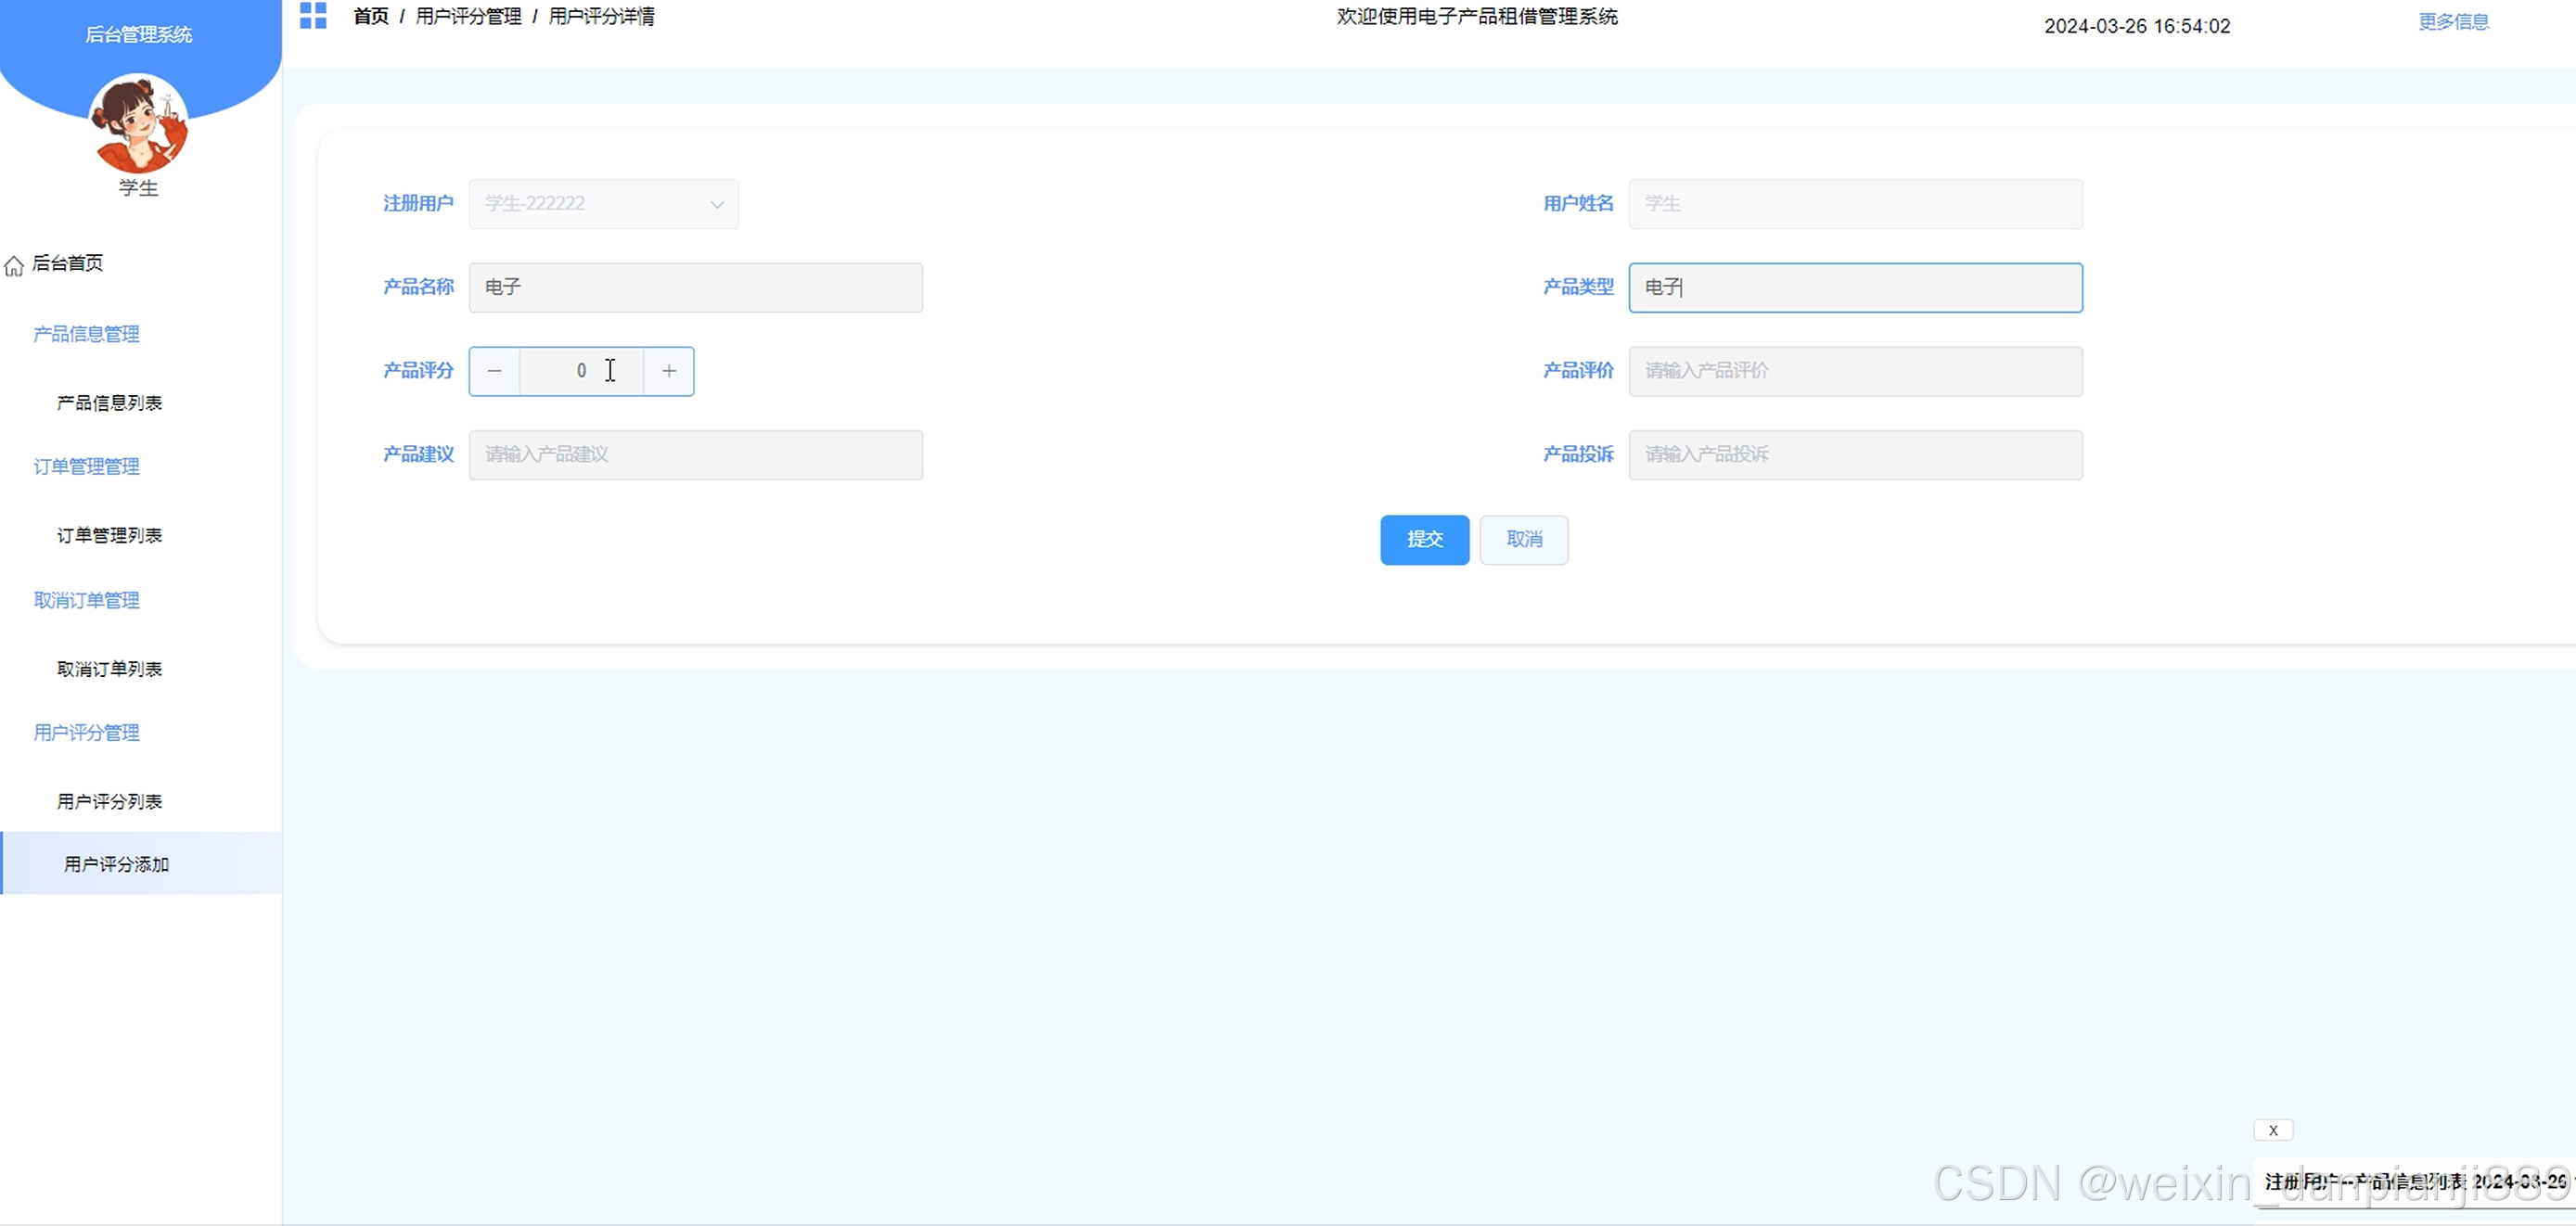Click the 更多信息 link

click(x=2452, y=22)
